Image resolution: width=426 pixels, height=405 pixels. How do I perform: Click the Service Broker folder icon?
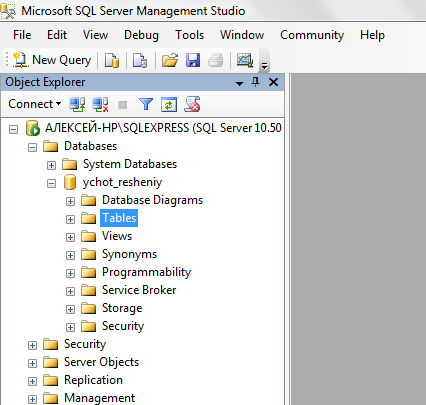coord(88,290)
